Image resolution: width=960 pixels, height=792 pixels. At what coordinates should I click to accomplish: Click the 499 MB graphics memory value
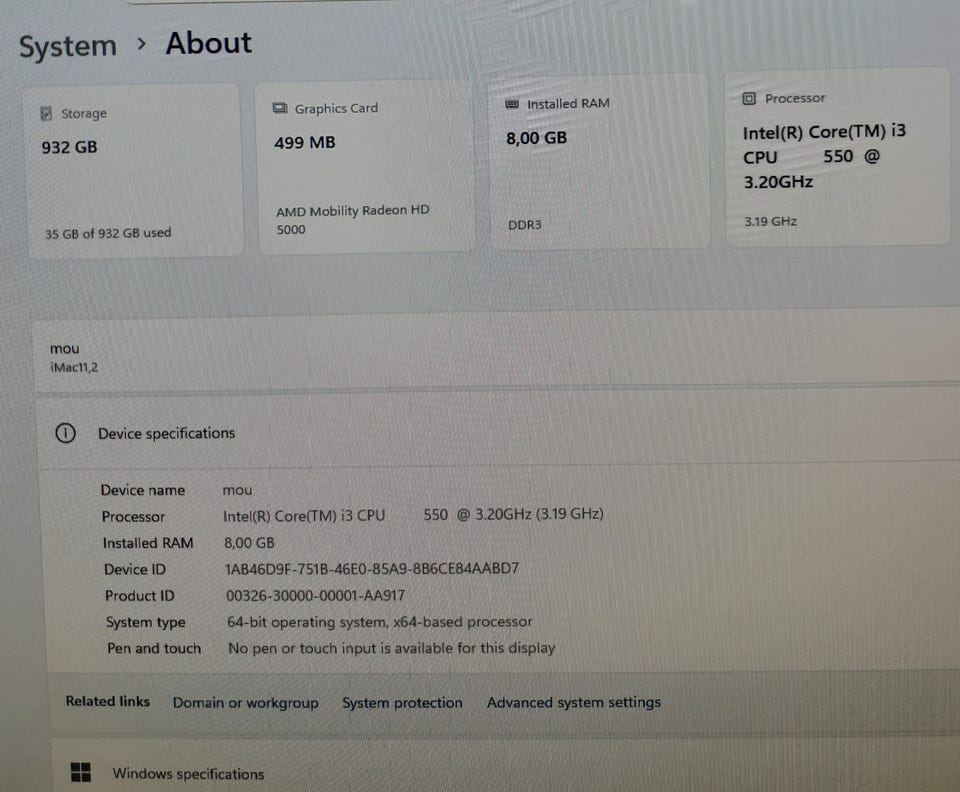tap(305, 143)
